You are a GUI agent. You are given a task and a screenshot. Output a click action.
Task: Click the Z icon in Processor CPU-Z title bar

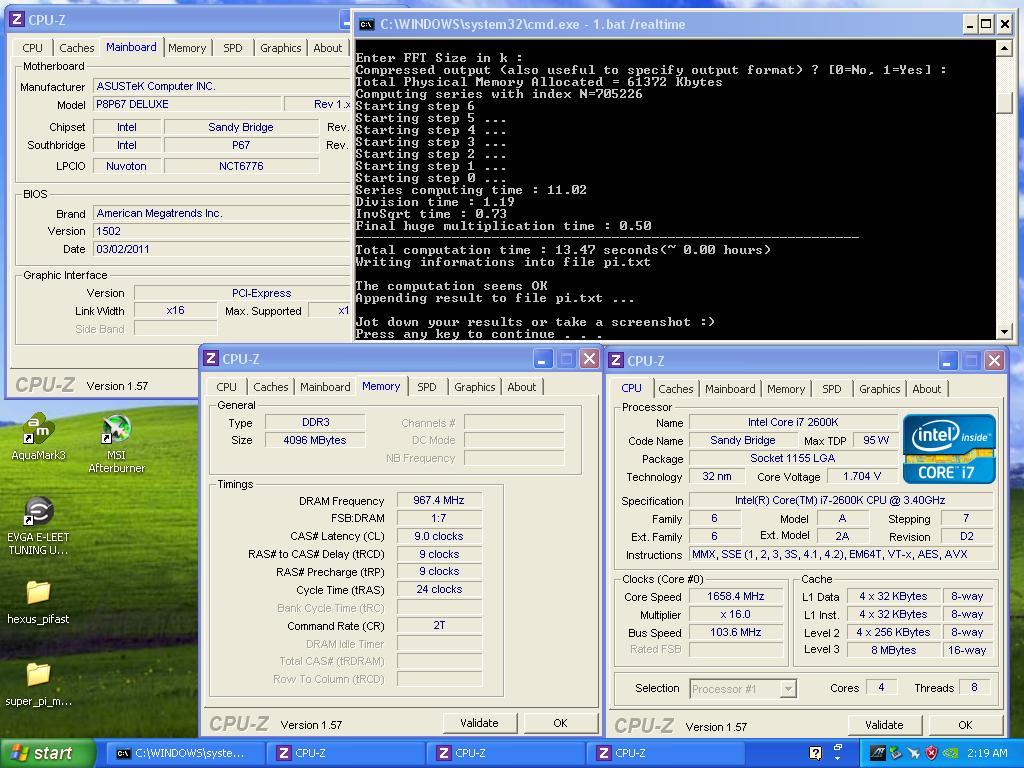616,360
